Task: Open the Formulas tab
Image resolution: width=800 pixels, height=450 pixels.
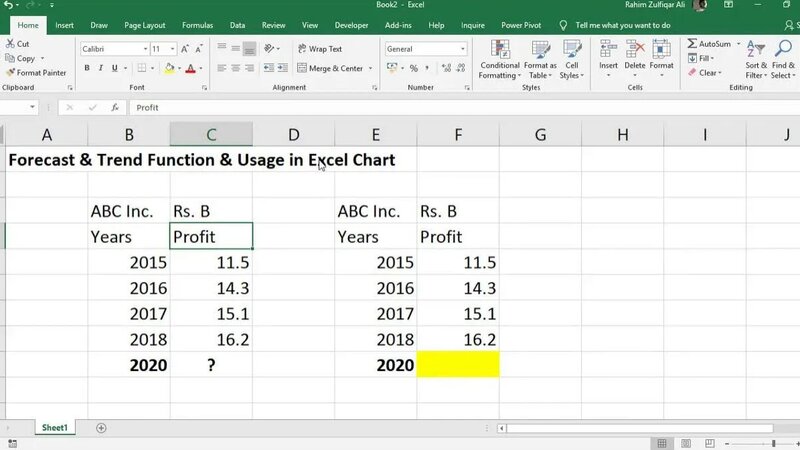Action: click(197, 25)
